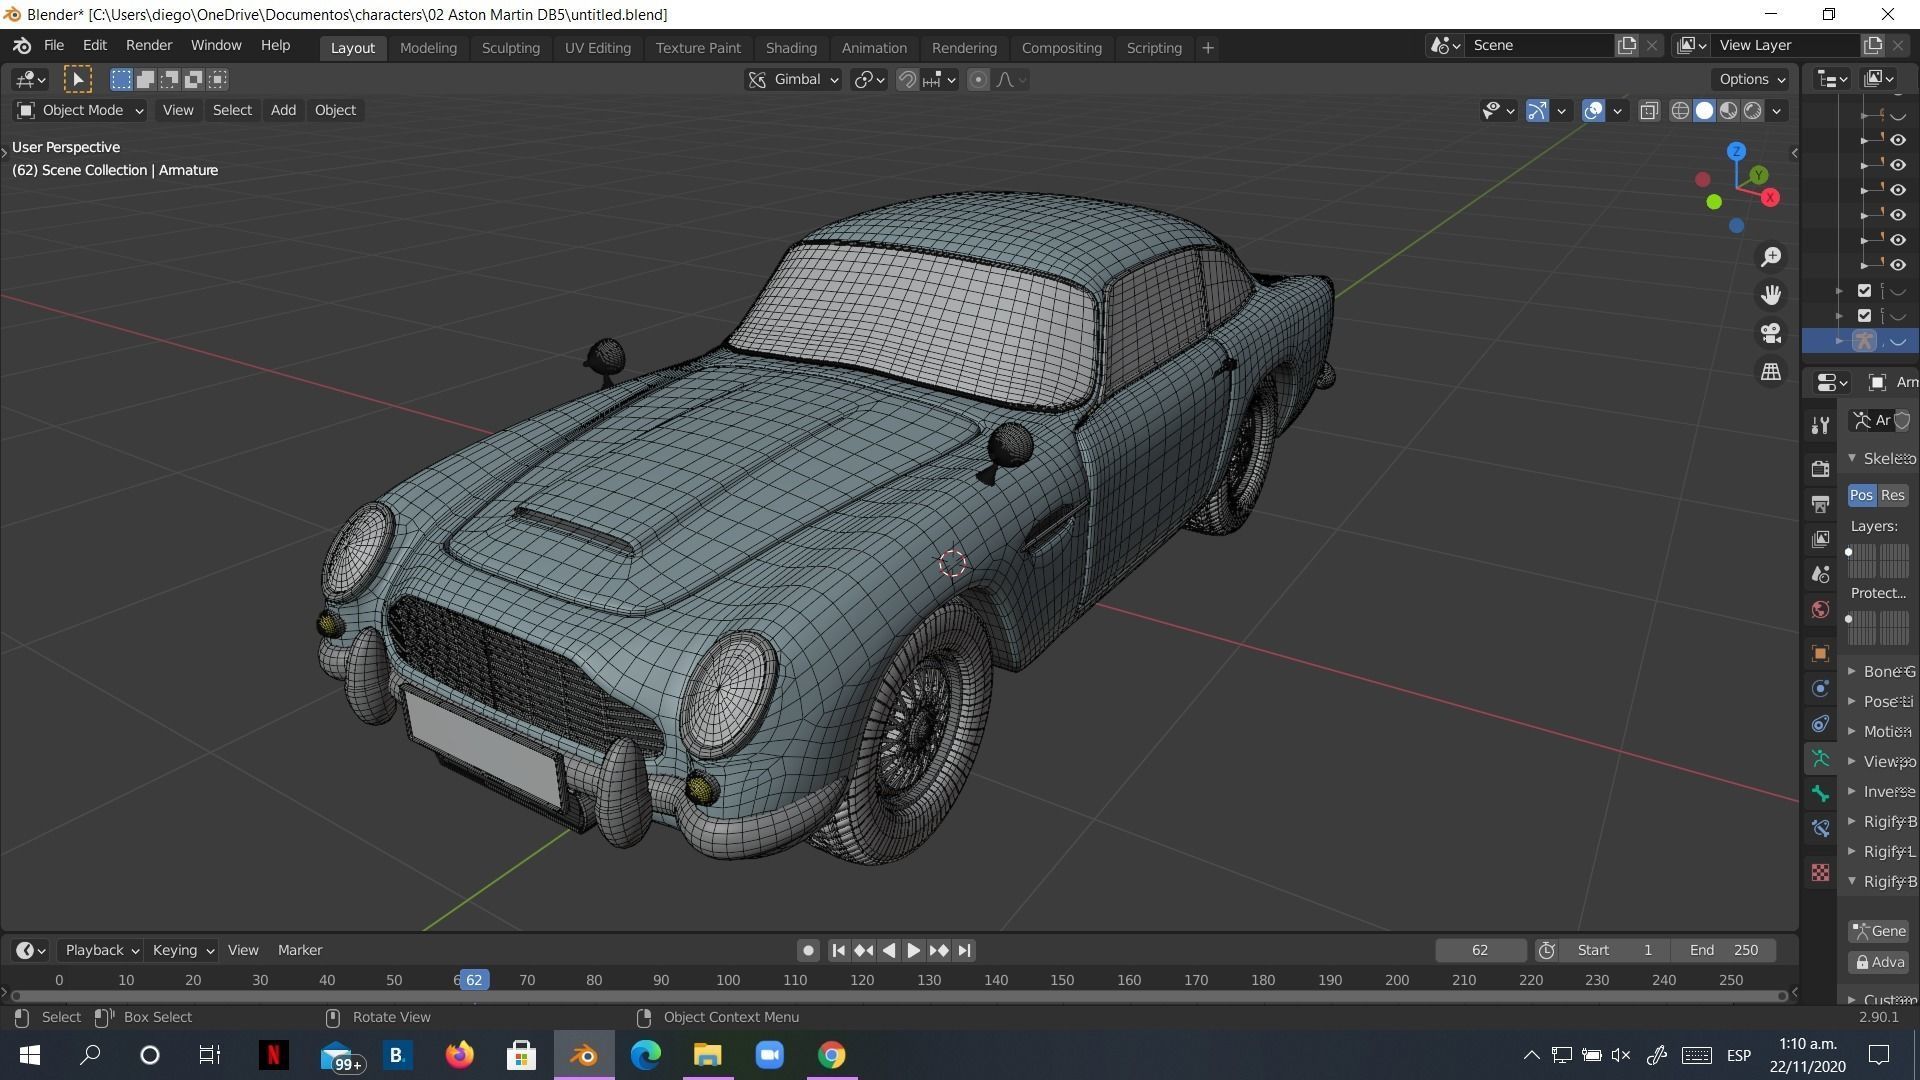
Task: Open the Options dropdown
Action: [x=1751, y=79]
